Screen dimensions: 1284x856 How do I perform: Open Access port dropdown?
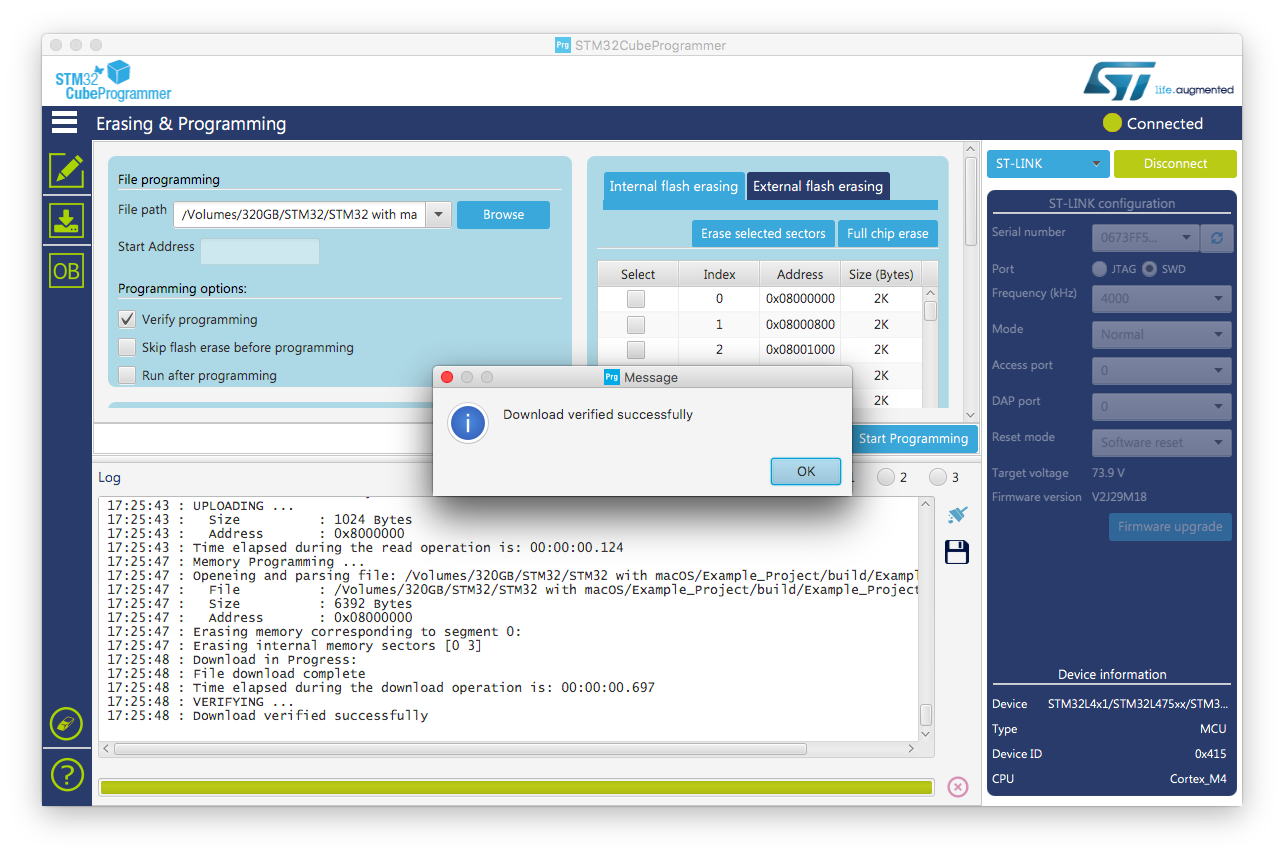[x=1161, y=370]
